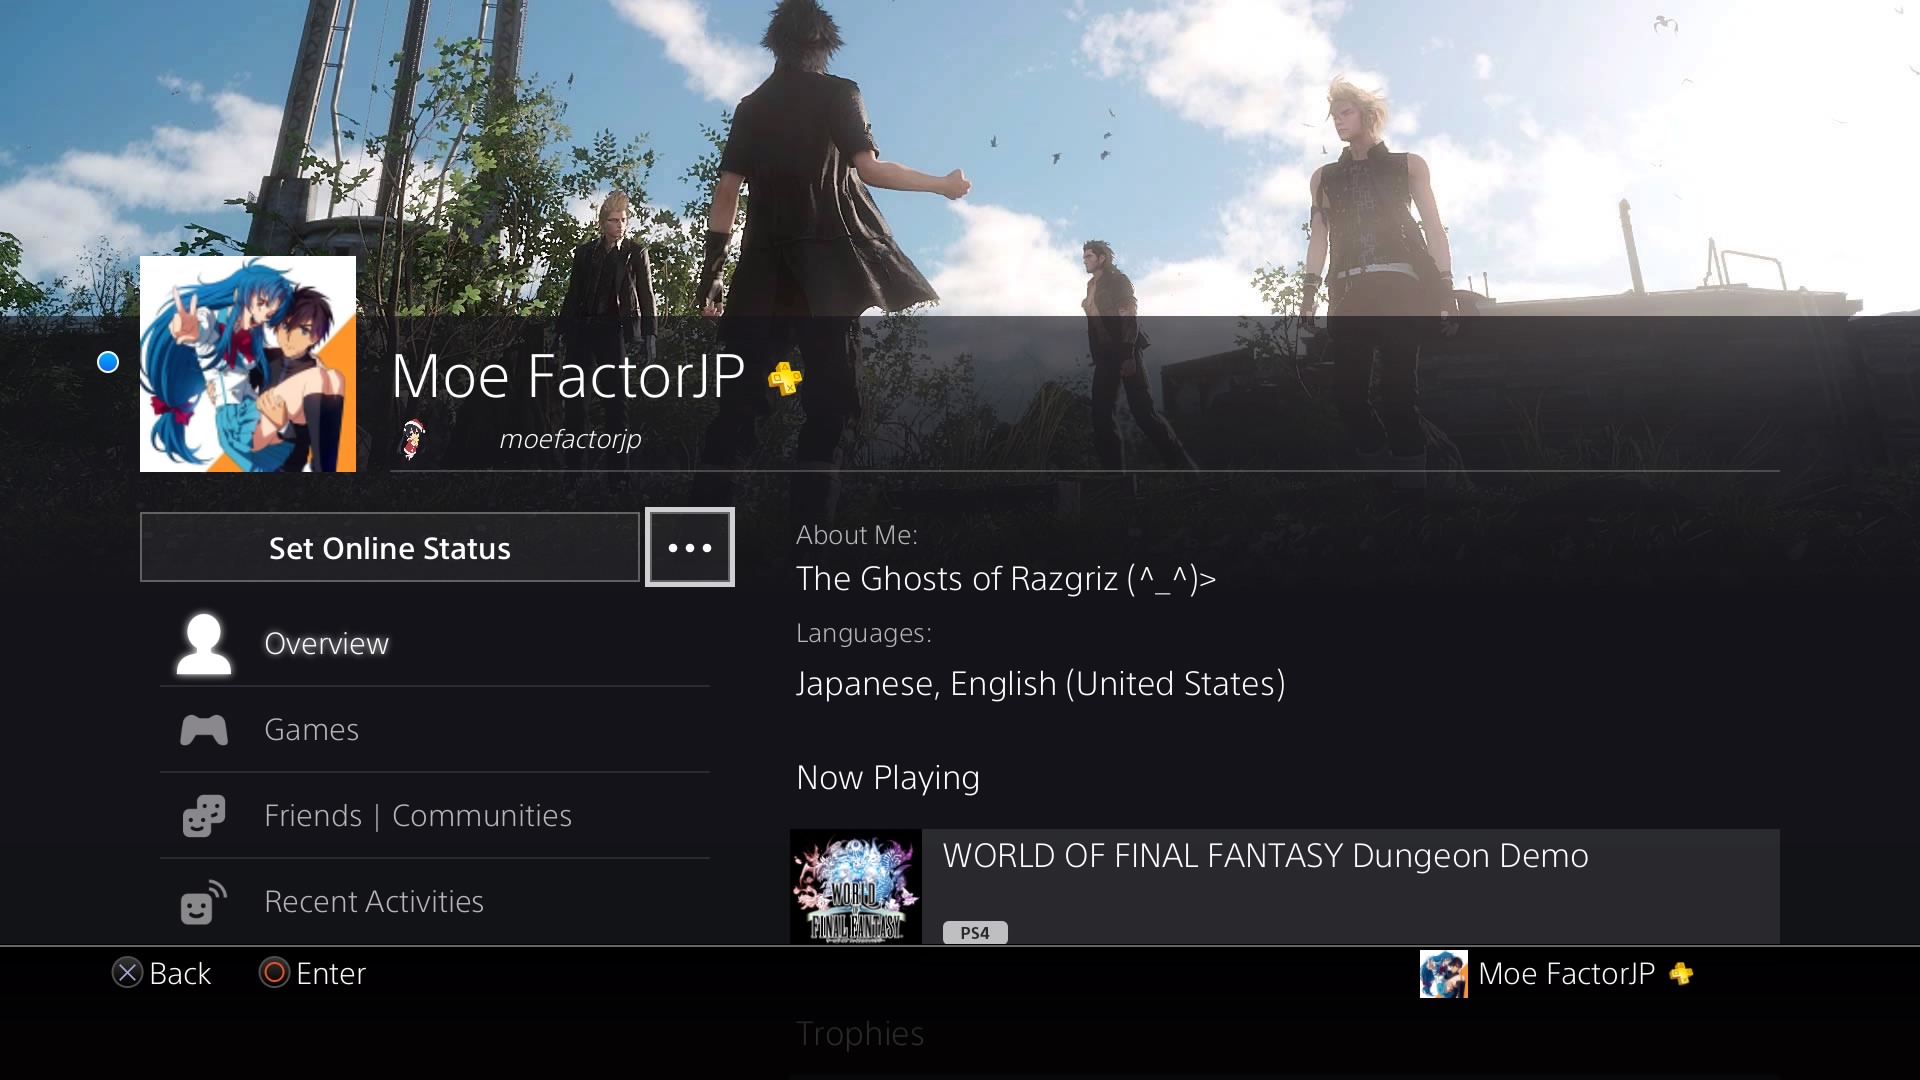Click the Recent Activities broadcast icon
Screen dimensions: 1920x1080
coord(204,902)
